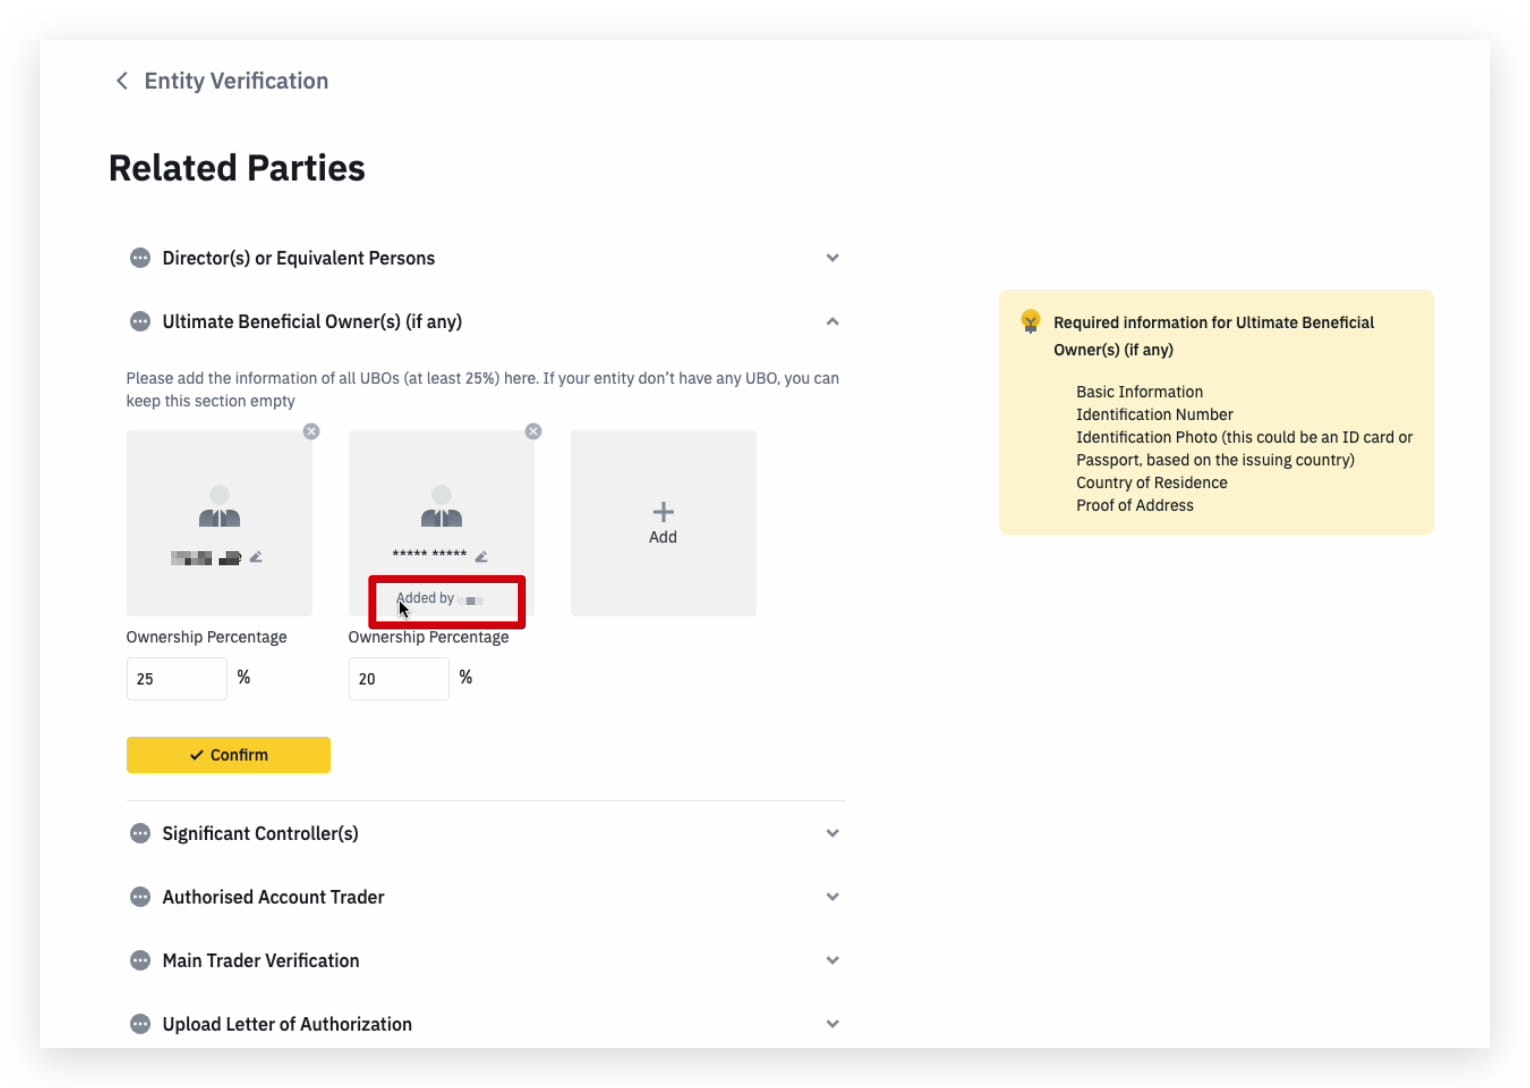Image resolution: width=1530 pixels, height=1088 pixels.
Task: Collapse Ultimate Beneficial Owner(s) section chevron
Action: 832,321
